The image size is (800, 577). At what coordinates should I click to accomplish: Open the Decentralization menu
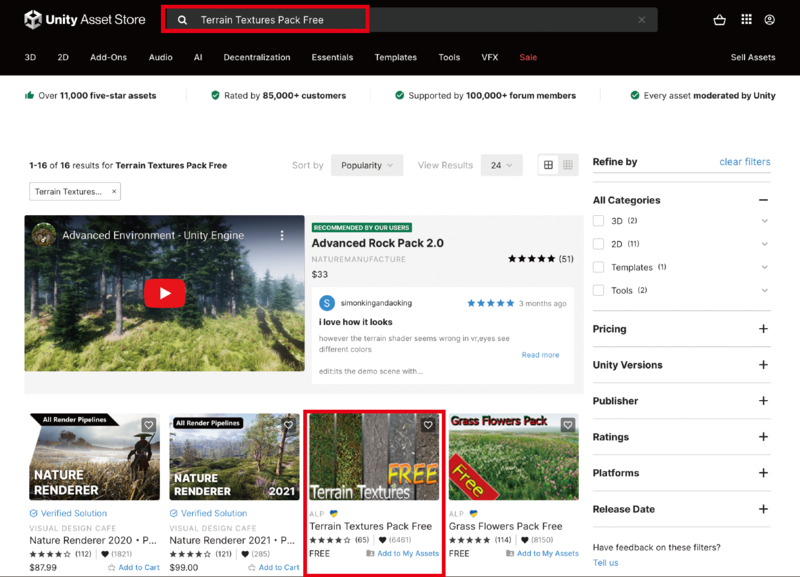pos(257,57)
